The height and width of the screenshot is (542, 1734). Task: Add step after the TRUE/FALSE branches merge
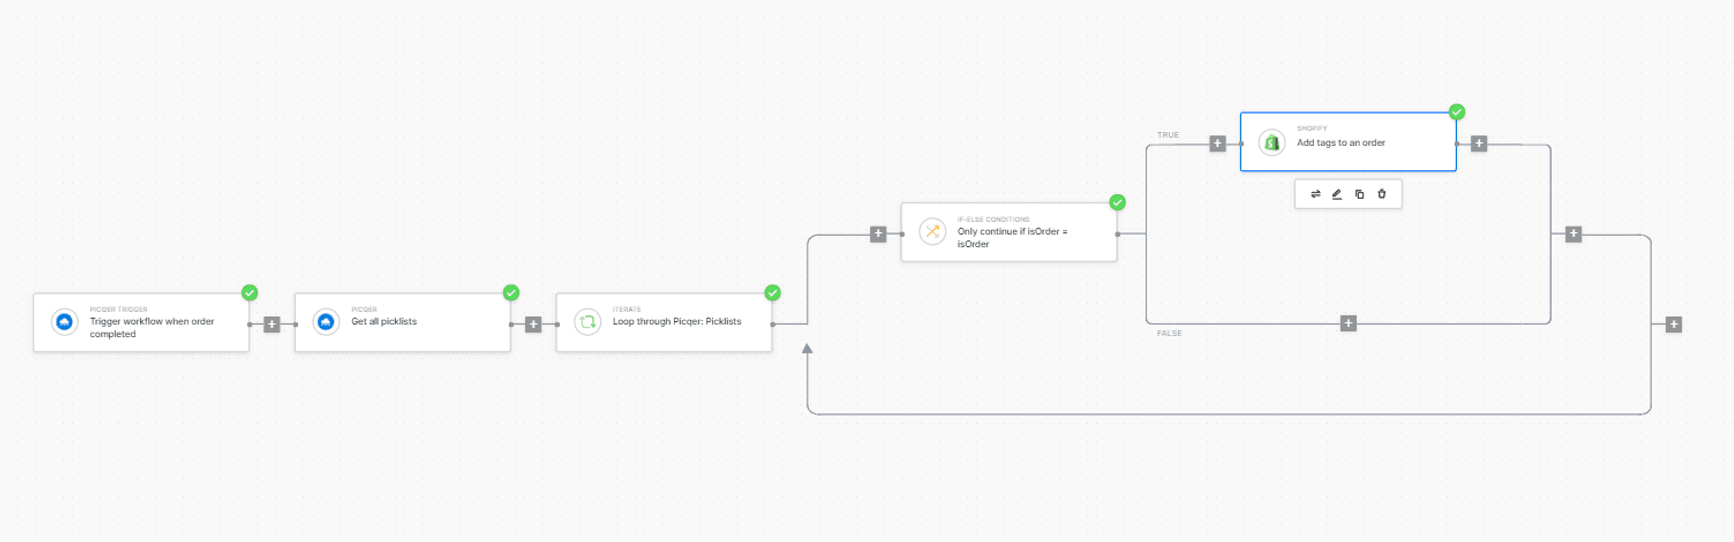coord(1573,234)
